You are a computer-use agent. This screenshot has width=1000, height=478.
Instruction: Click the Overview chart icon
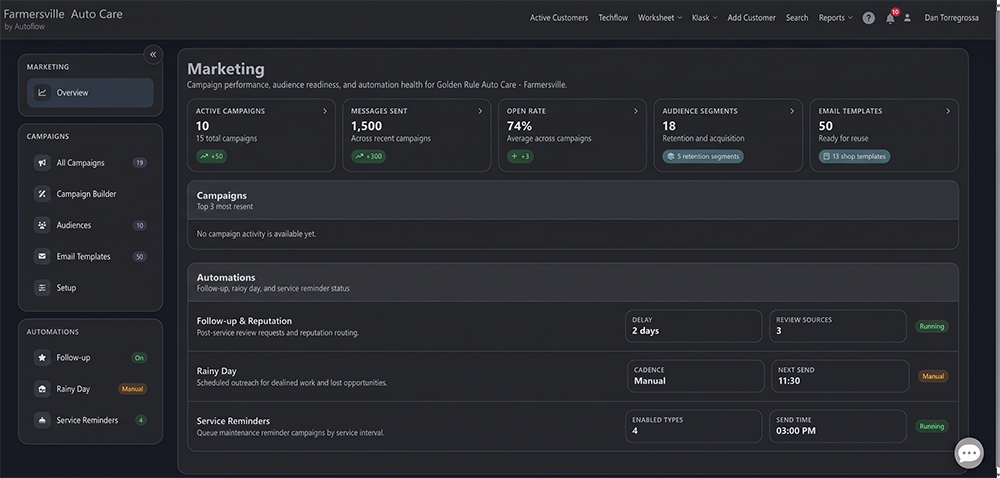(42, 92)
